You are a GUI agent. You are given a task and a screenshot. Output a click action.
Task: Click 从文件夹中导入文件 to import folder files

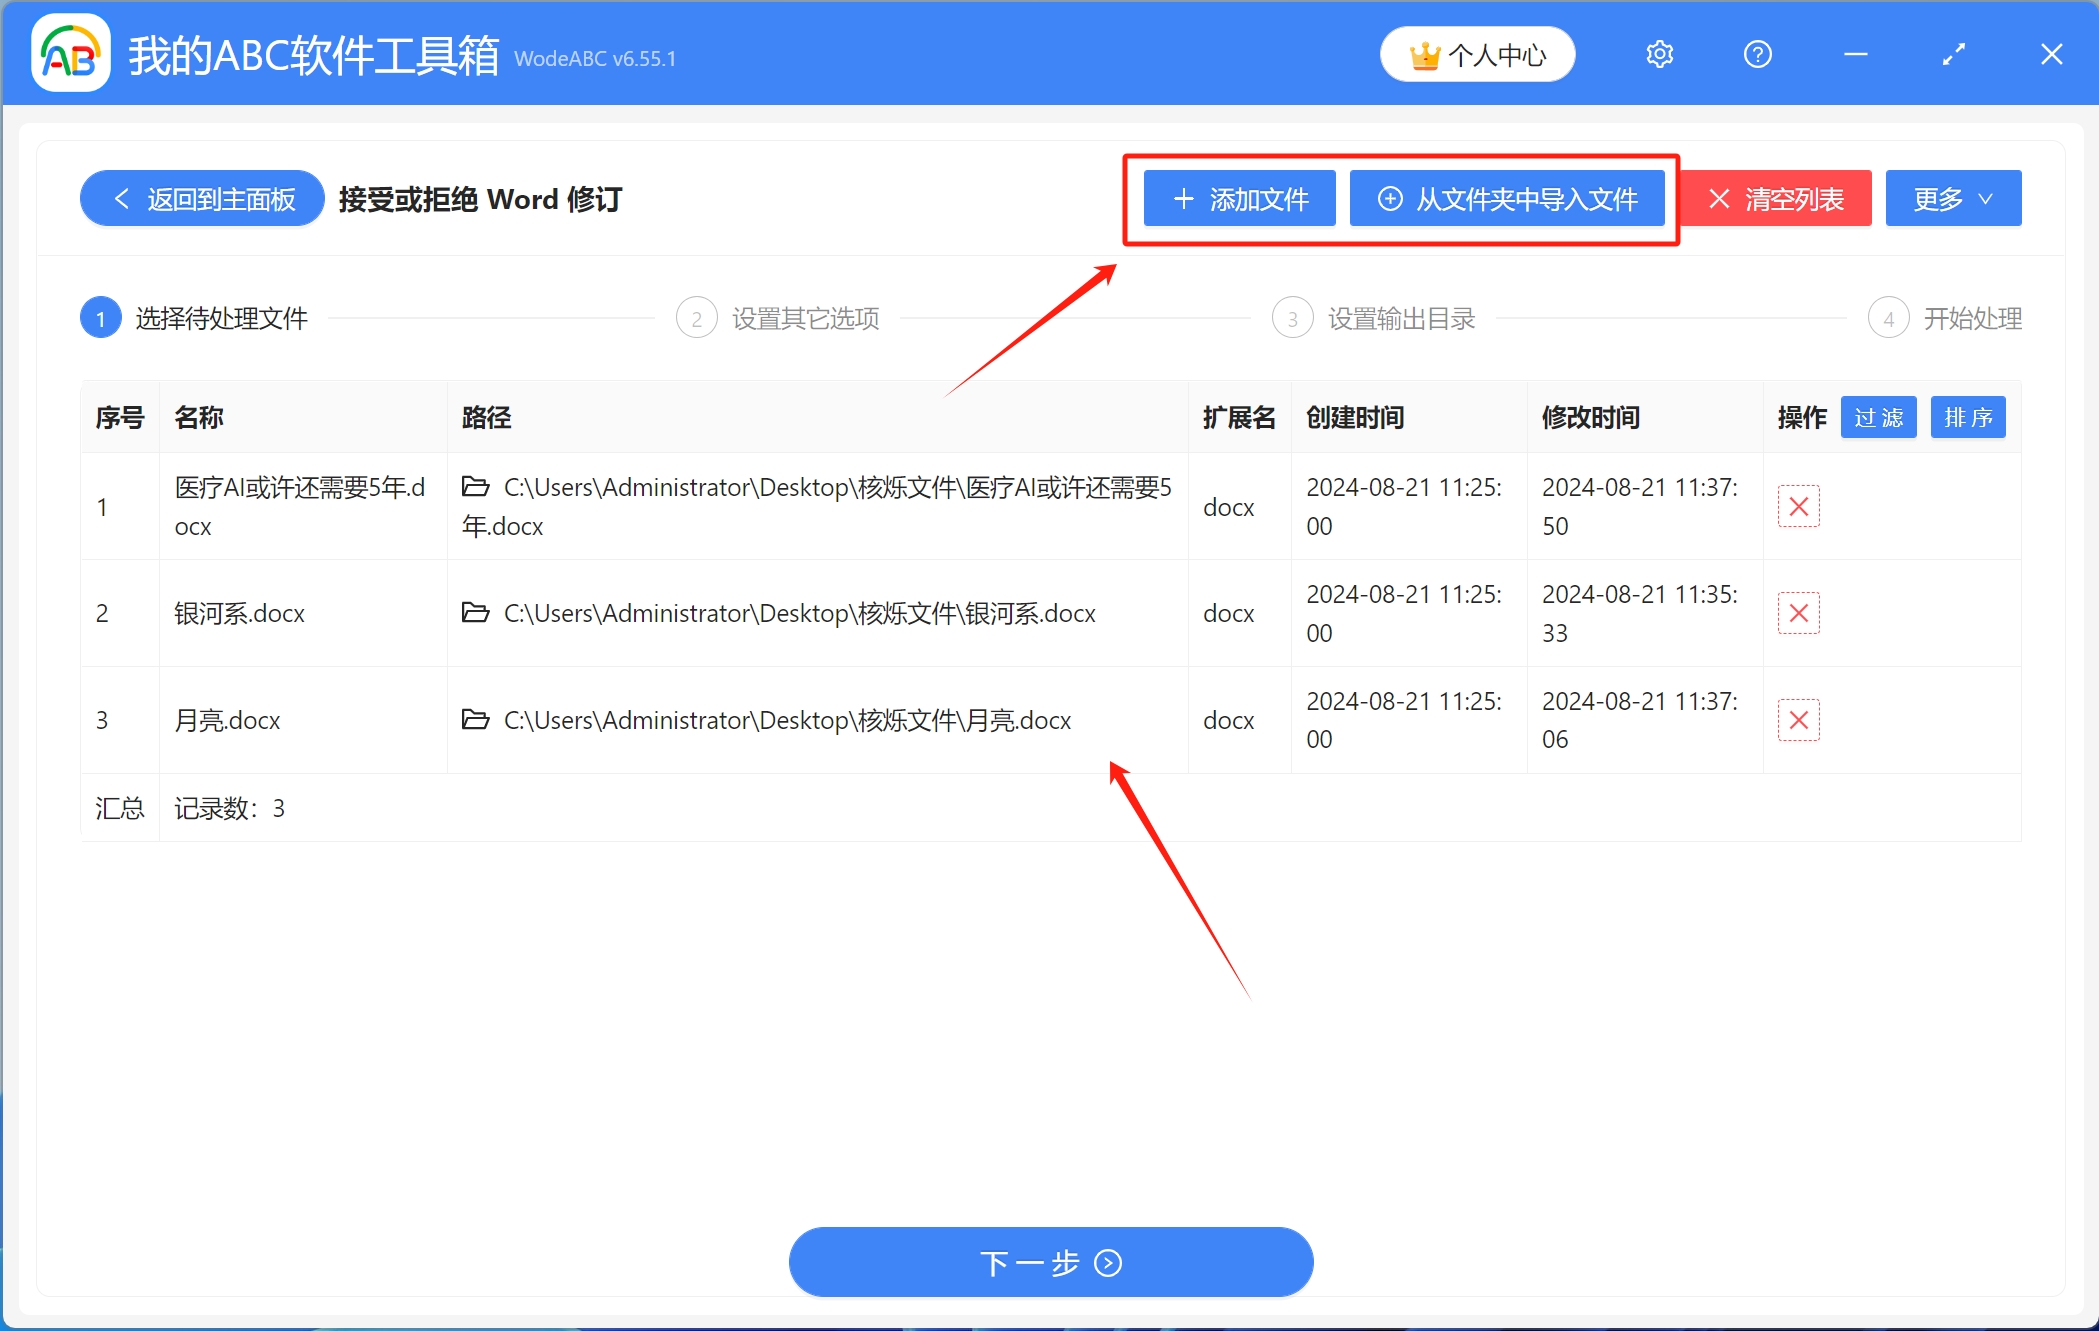[x=1507, y=198]
